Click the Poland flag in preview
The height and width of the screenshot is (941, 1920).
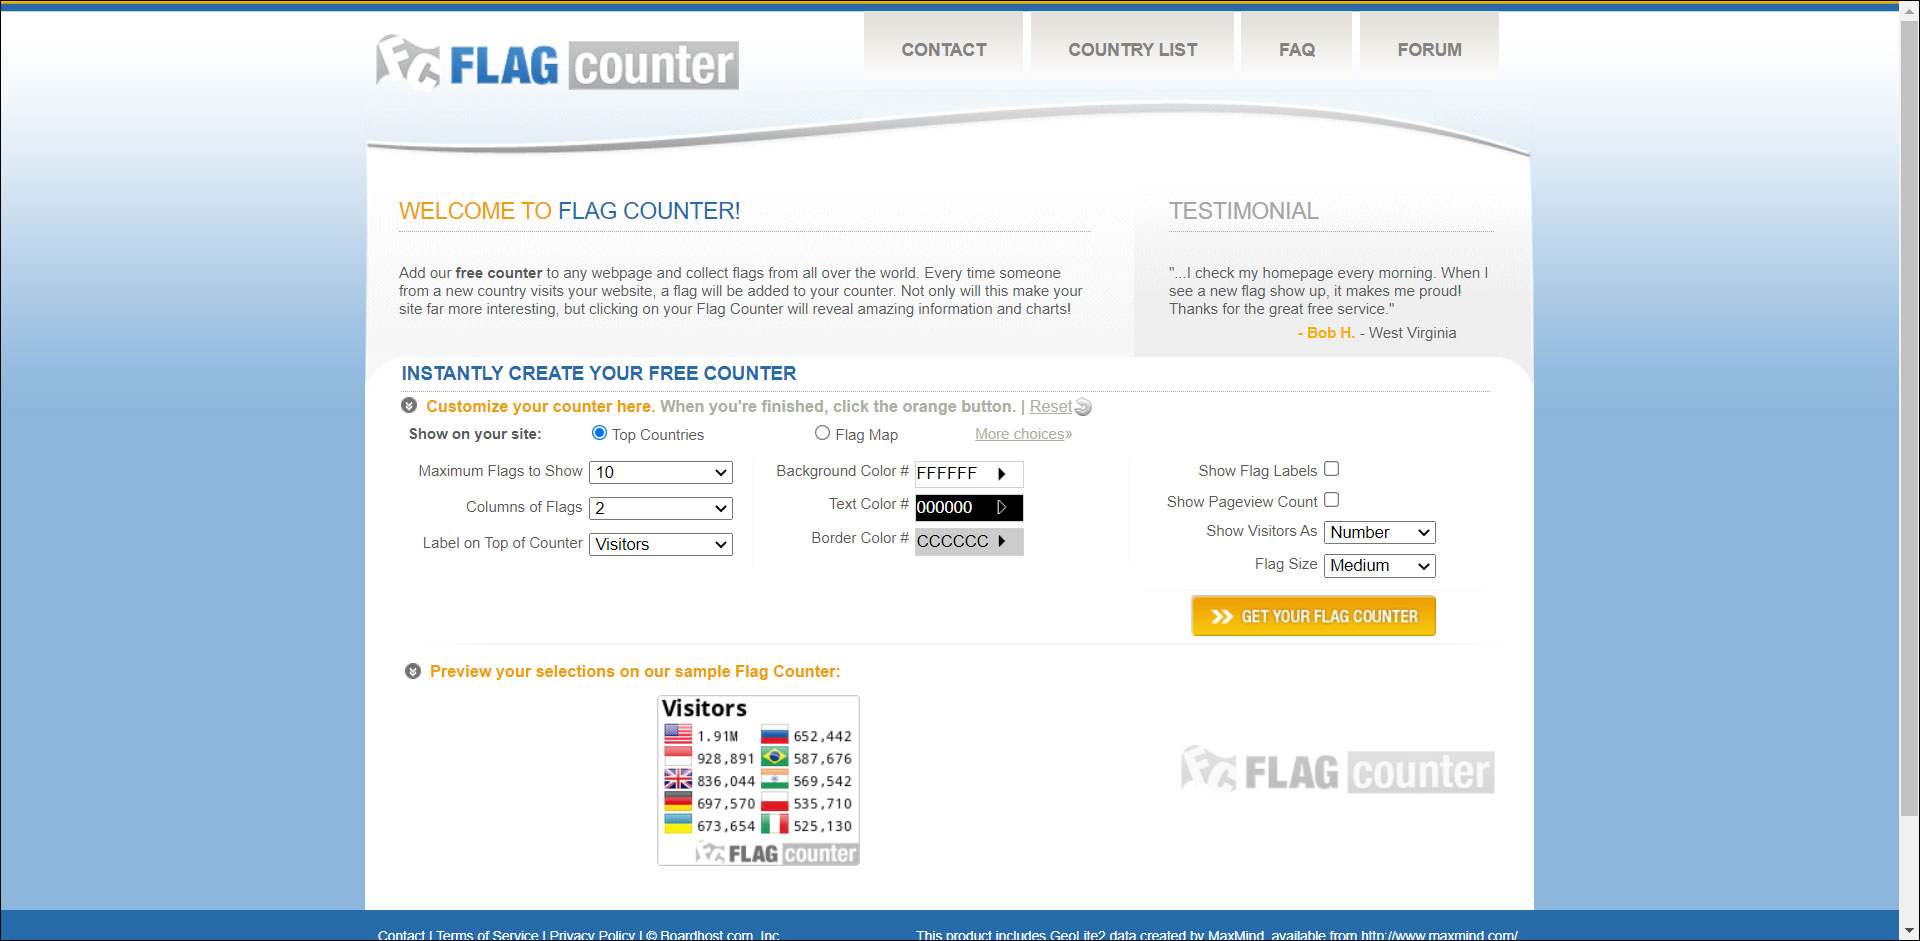pos(775,802)
